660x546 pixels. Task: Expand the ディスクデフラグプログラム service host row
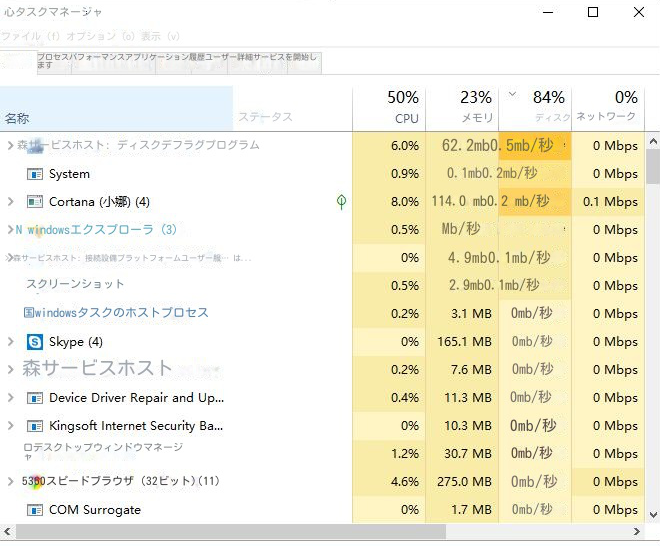click(x=11, y=145)
